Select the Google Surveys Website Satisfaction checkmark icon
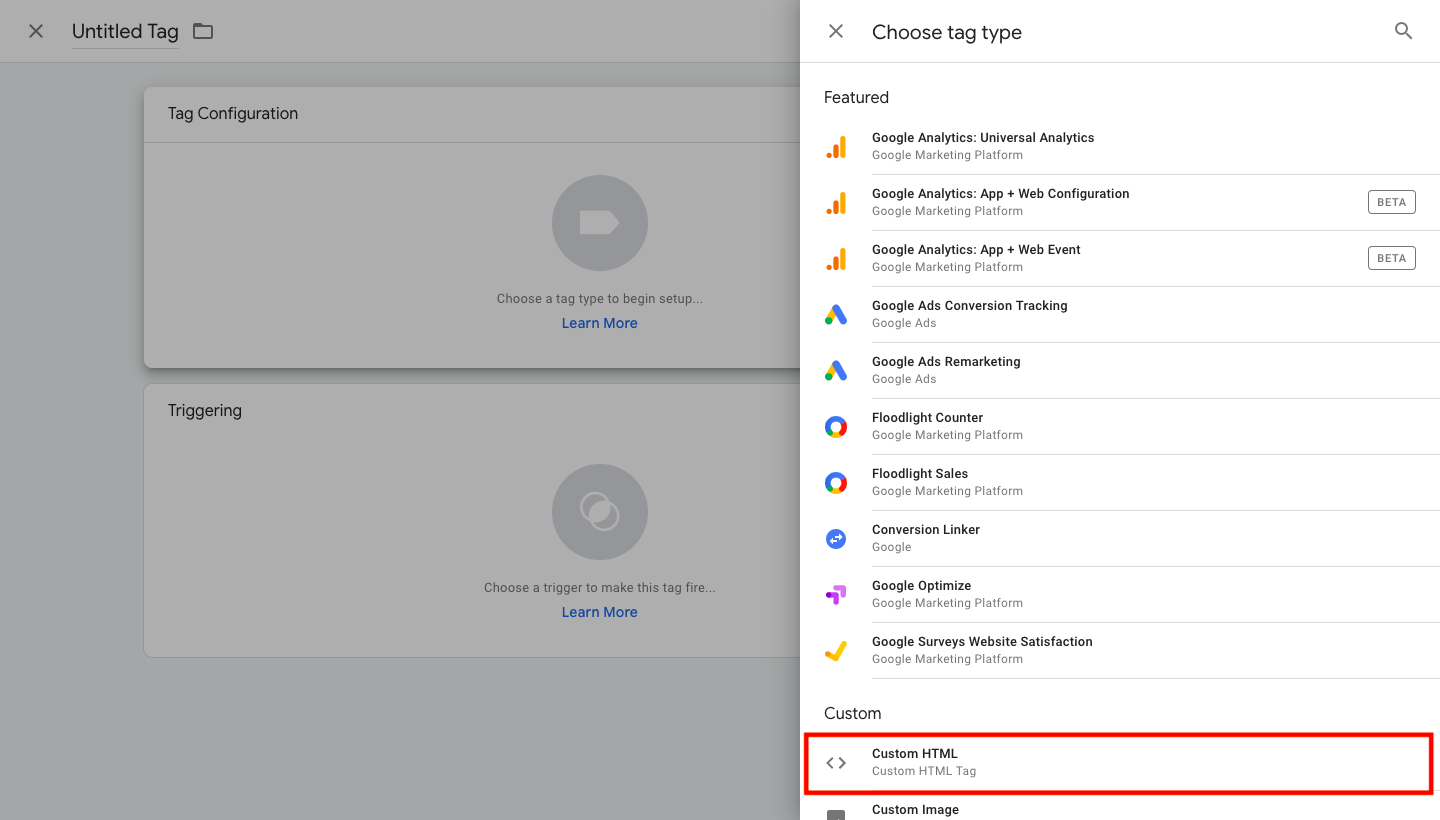This screenshot has height=820, width=1440. pyautogui.click(x=836, y=650)
